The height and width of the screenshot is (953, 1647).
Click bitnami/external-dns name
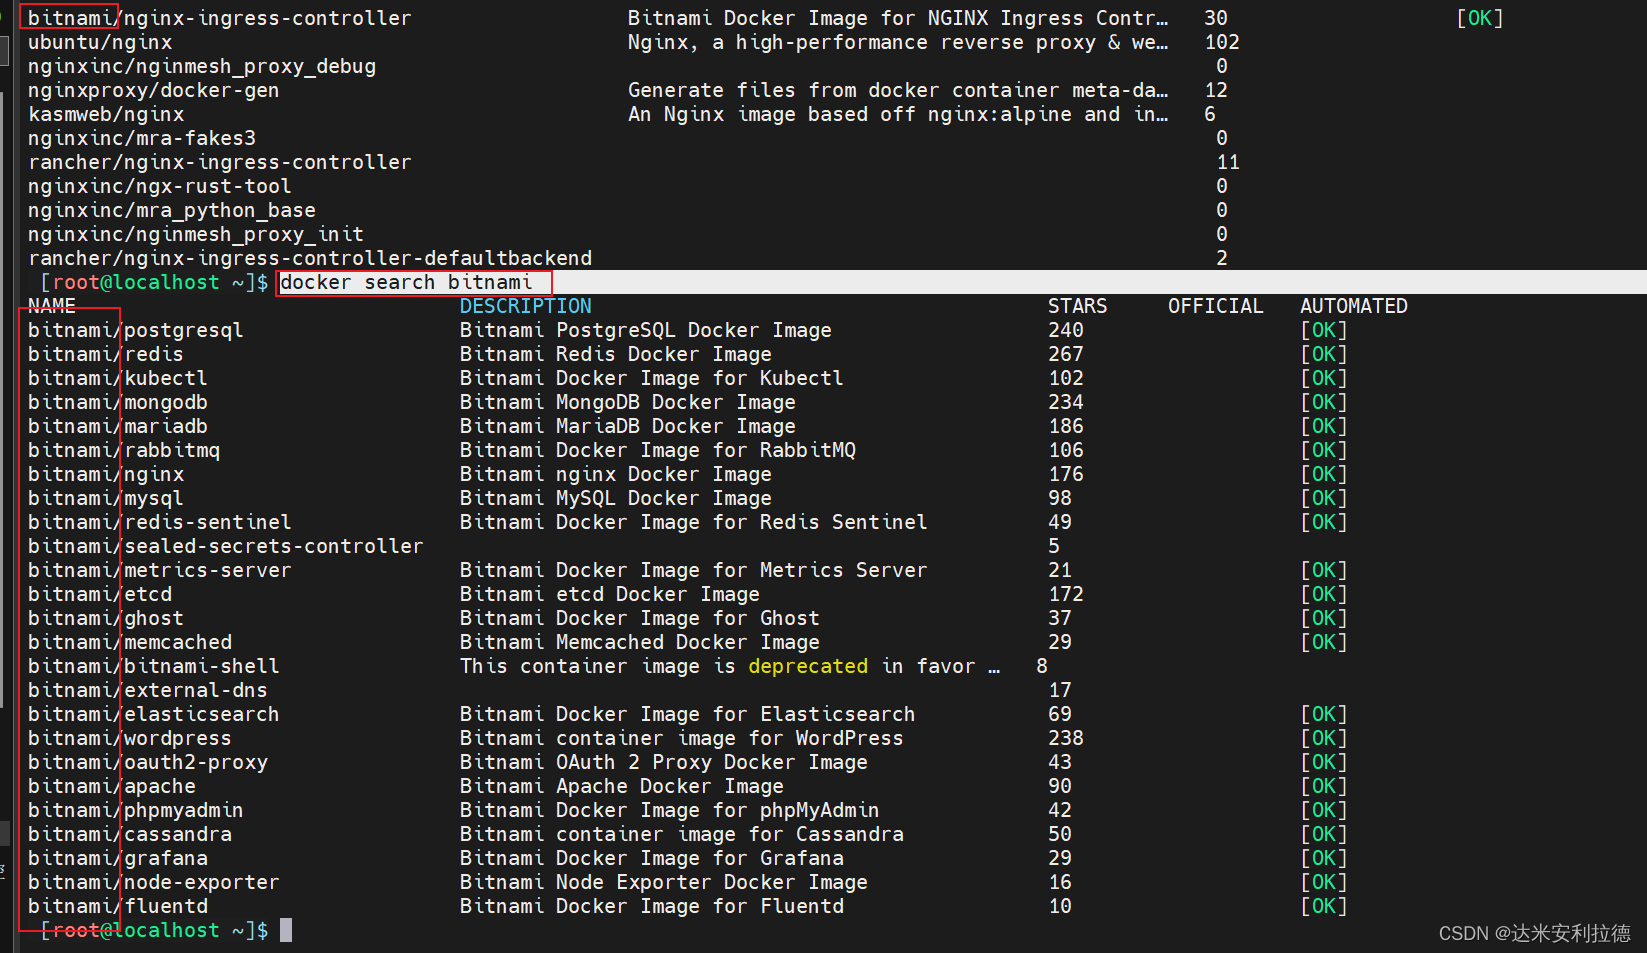tap(147, 690)
